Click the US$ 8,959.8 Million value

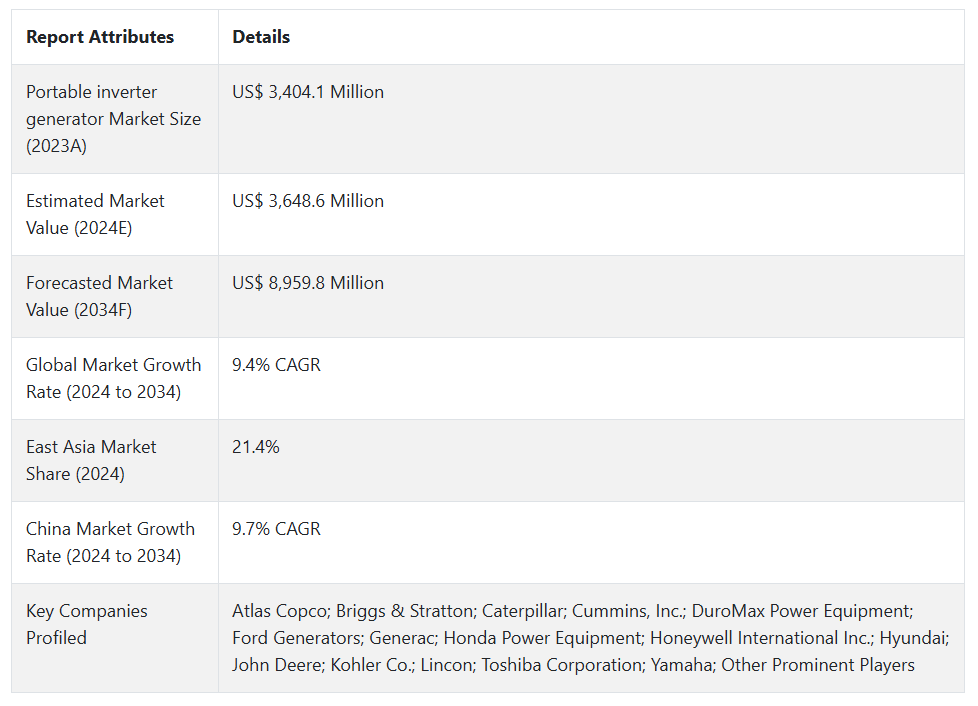pyautogui.click(x=308, y=283)
